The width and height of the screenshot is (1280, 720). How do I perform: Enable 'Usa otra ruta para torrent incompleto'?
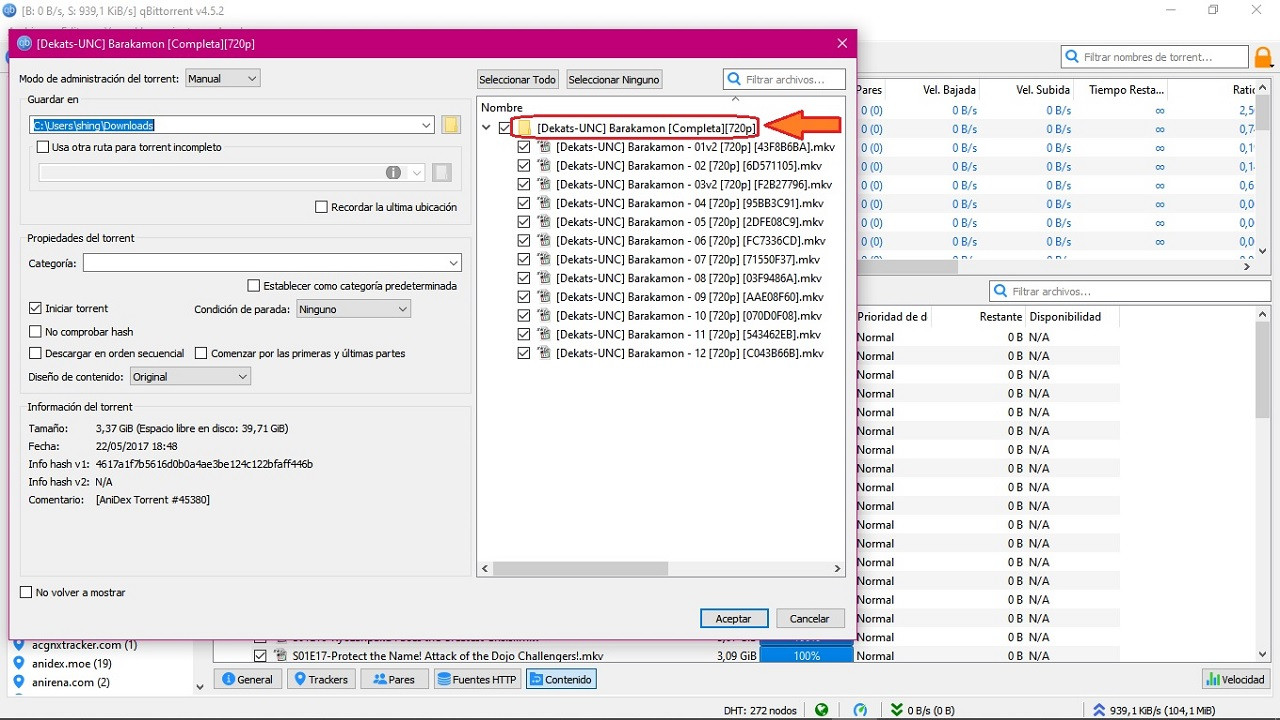42,147
